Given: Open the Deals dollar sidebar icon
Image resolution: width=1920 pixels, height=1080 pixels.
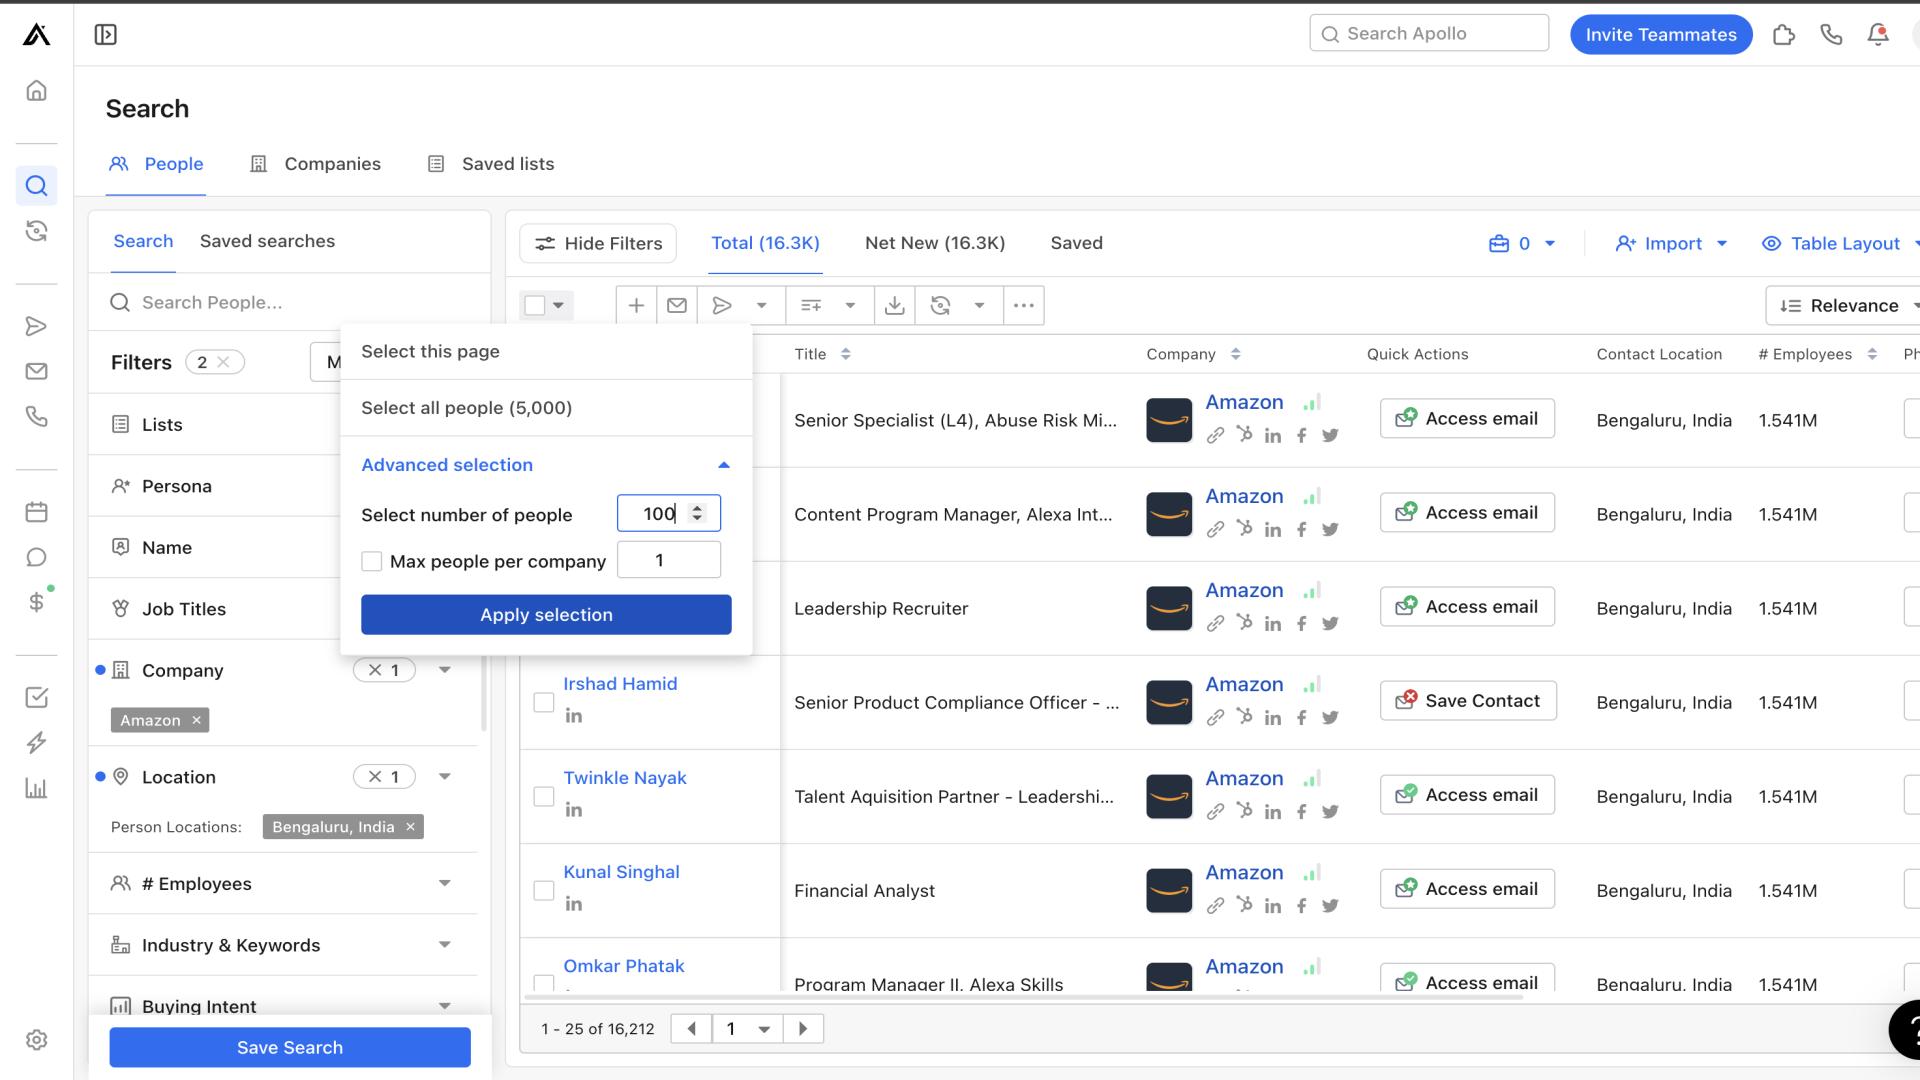Looking at the screenshot, I should pyautogui.click(x=36, y=602).
